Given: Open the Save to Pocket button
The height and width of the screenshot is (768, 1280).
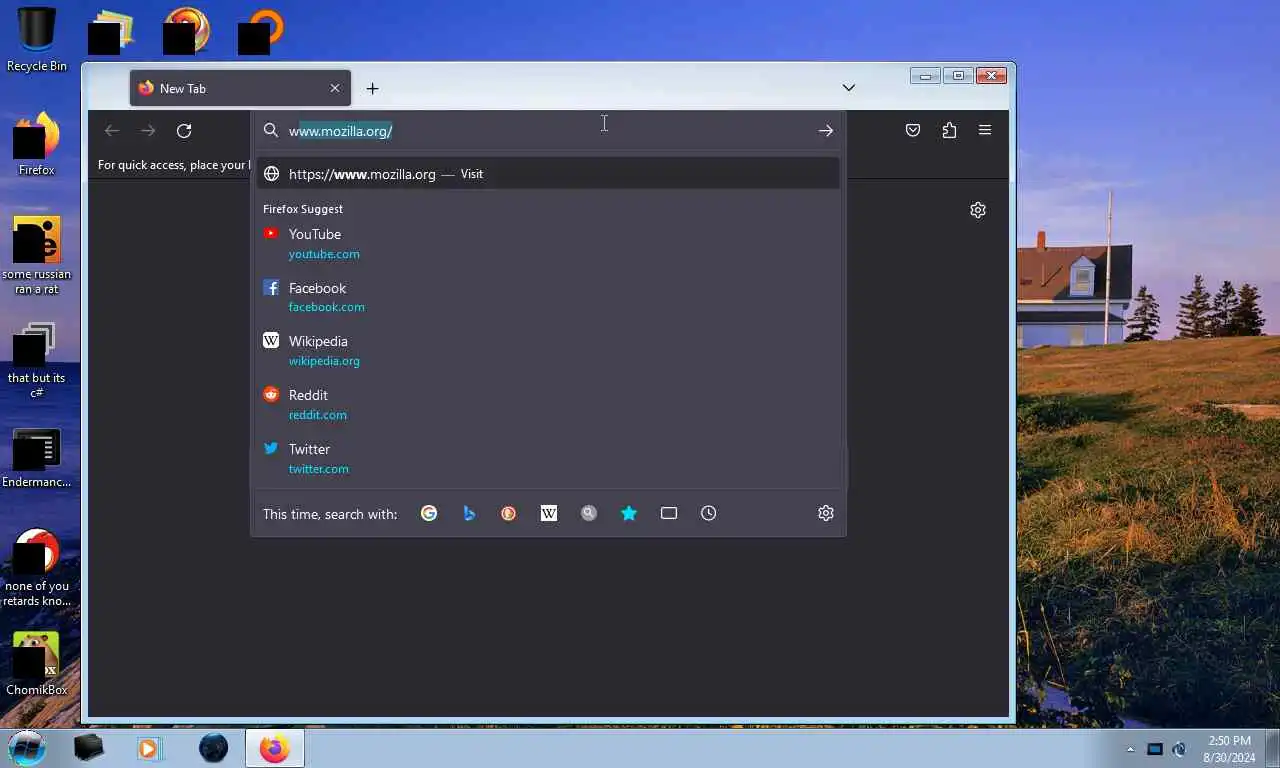Looking at the screenshot, I should click(x=913, y=131).
